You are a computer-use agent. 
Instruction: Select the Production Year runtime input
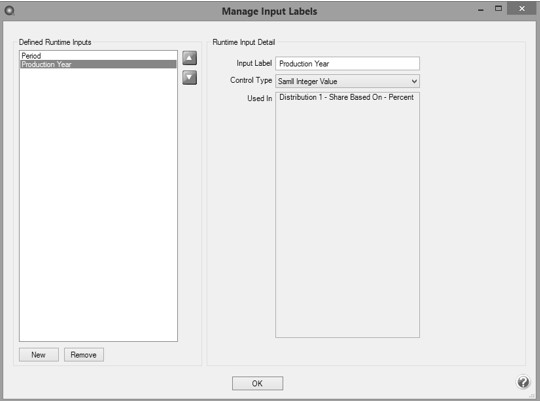(98, 64)
